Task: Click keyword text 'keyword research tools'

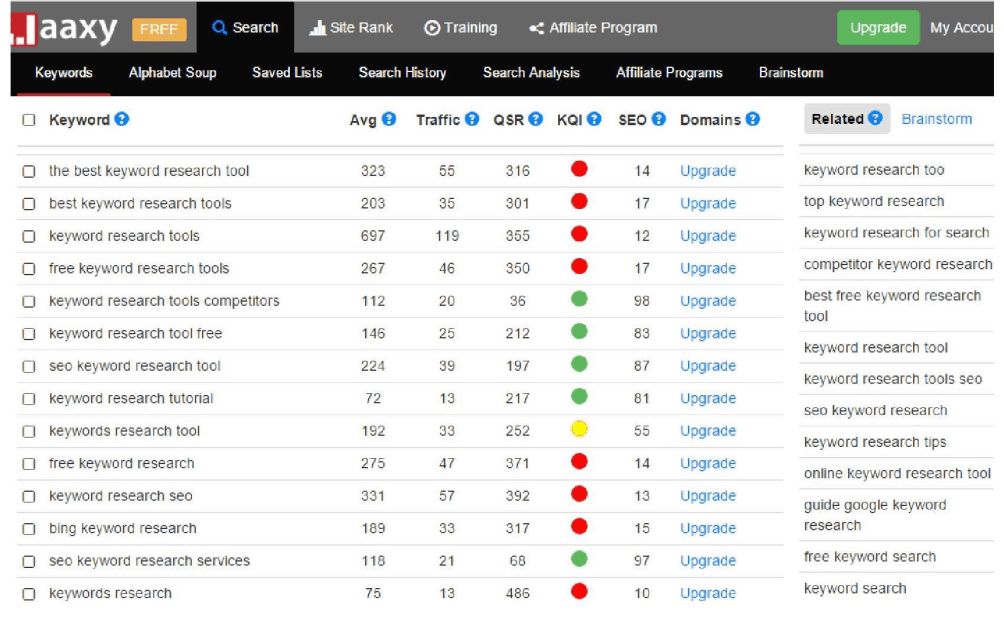Action: pyautogui.click(x=124, y=236)
